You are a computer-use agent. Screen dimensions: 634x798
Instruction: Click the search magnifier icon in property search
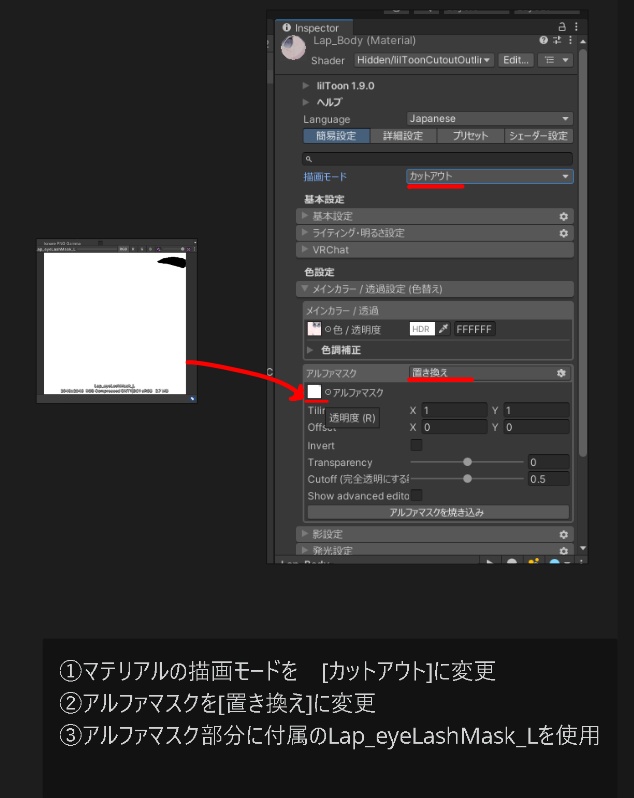click(308, 159)
